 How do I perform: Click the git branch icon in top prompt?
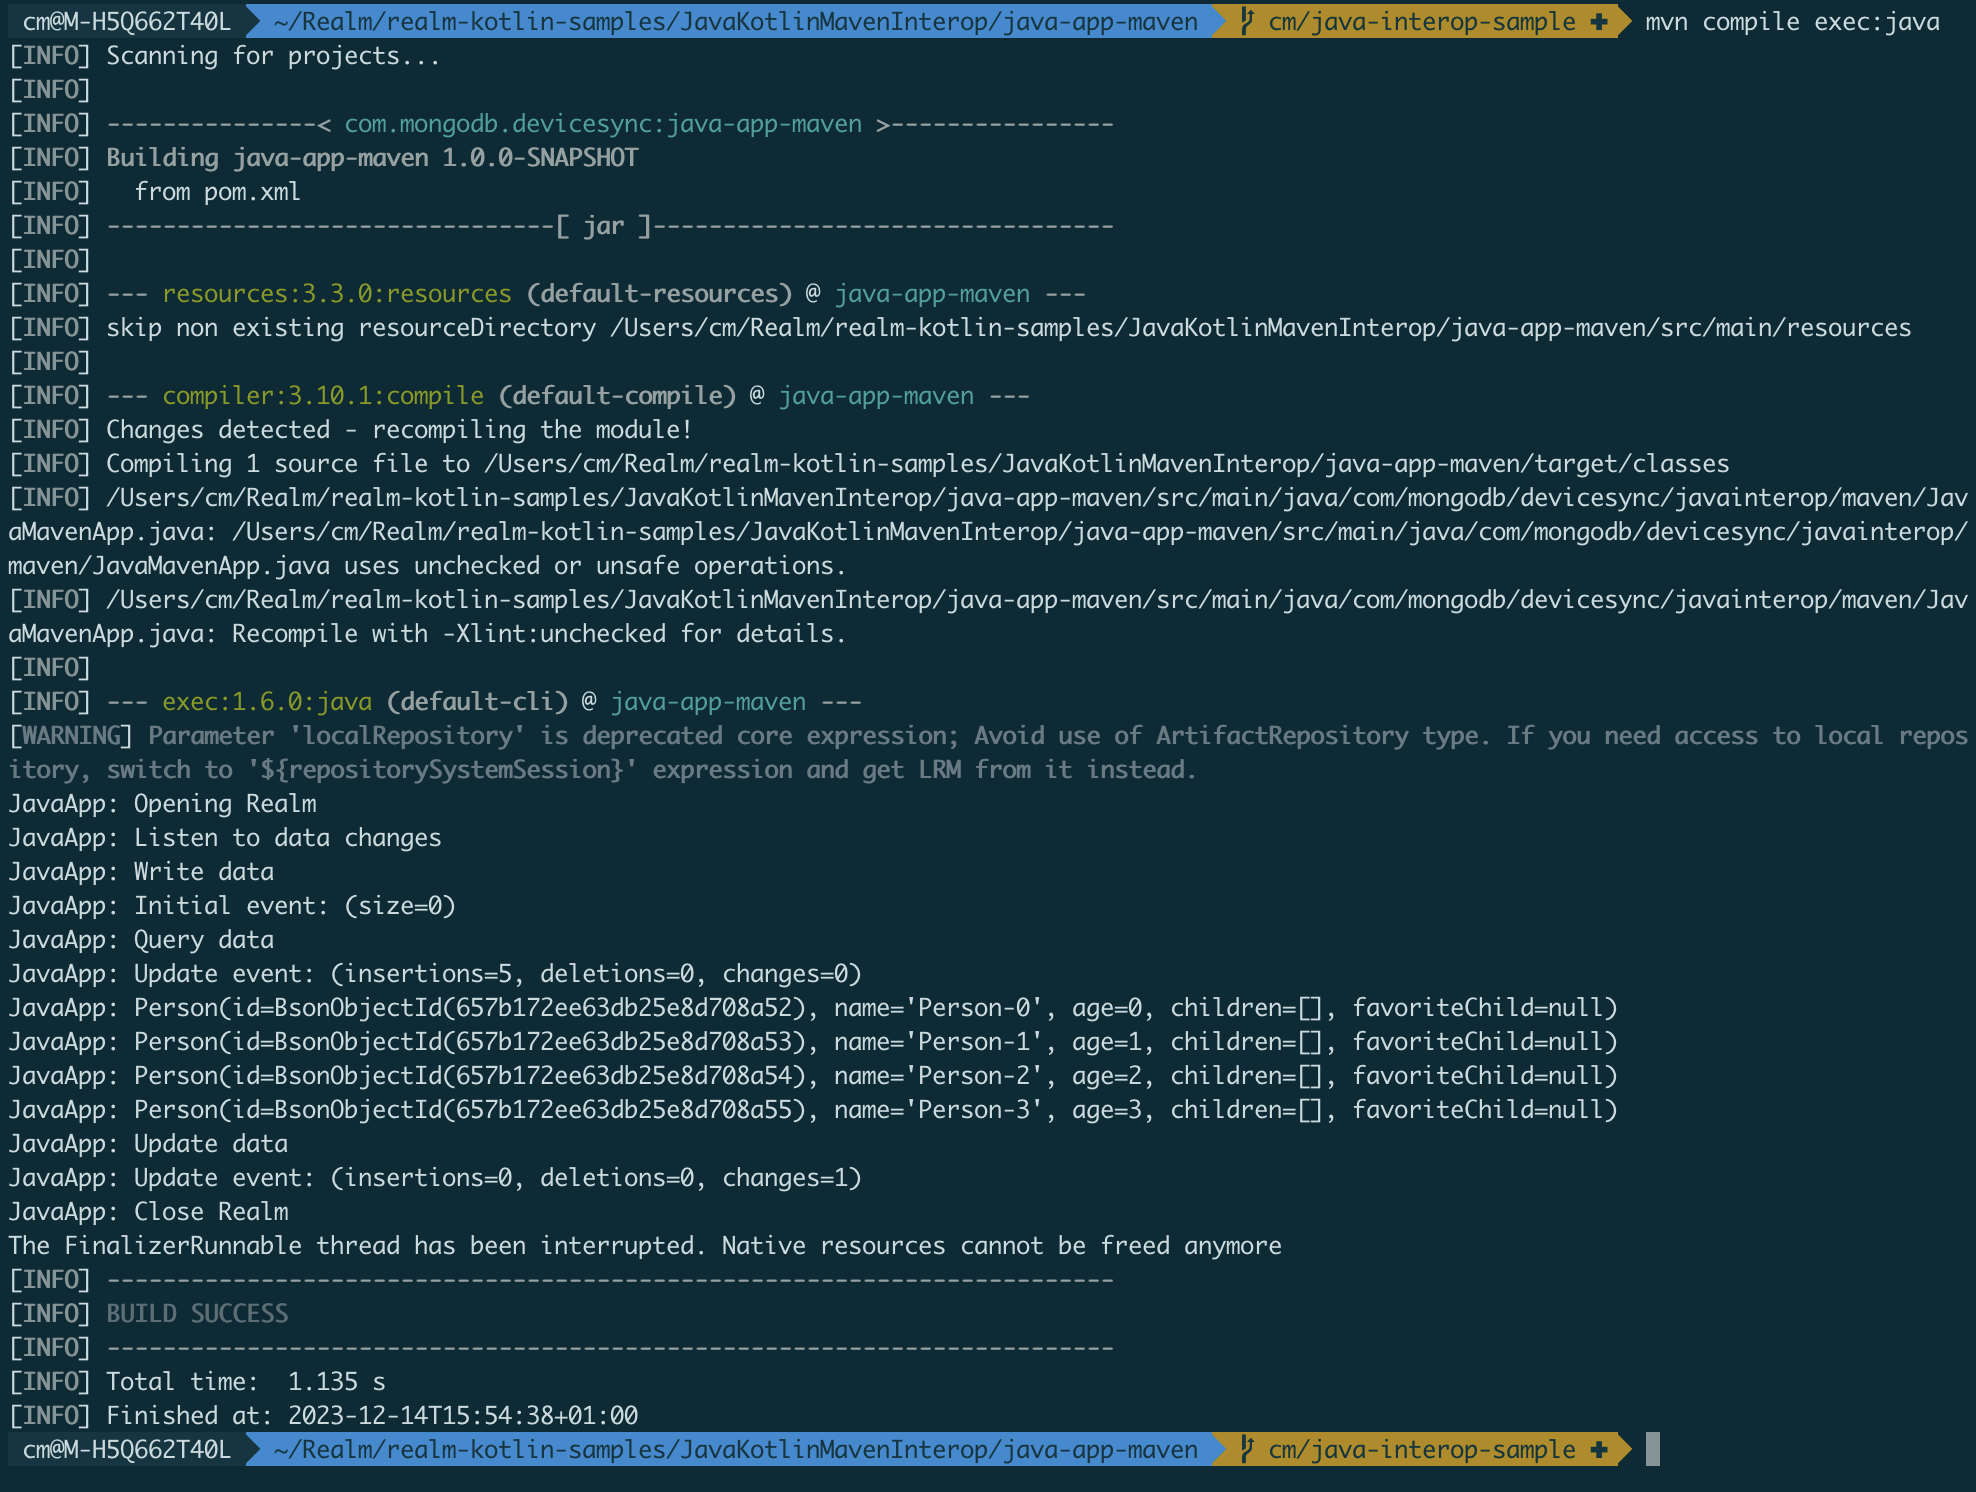click(1247, 22)
